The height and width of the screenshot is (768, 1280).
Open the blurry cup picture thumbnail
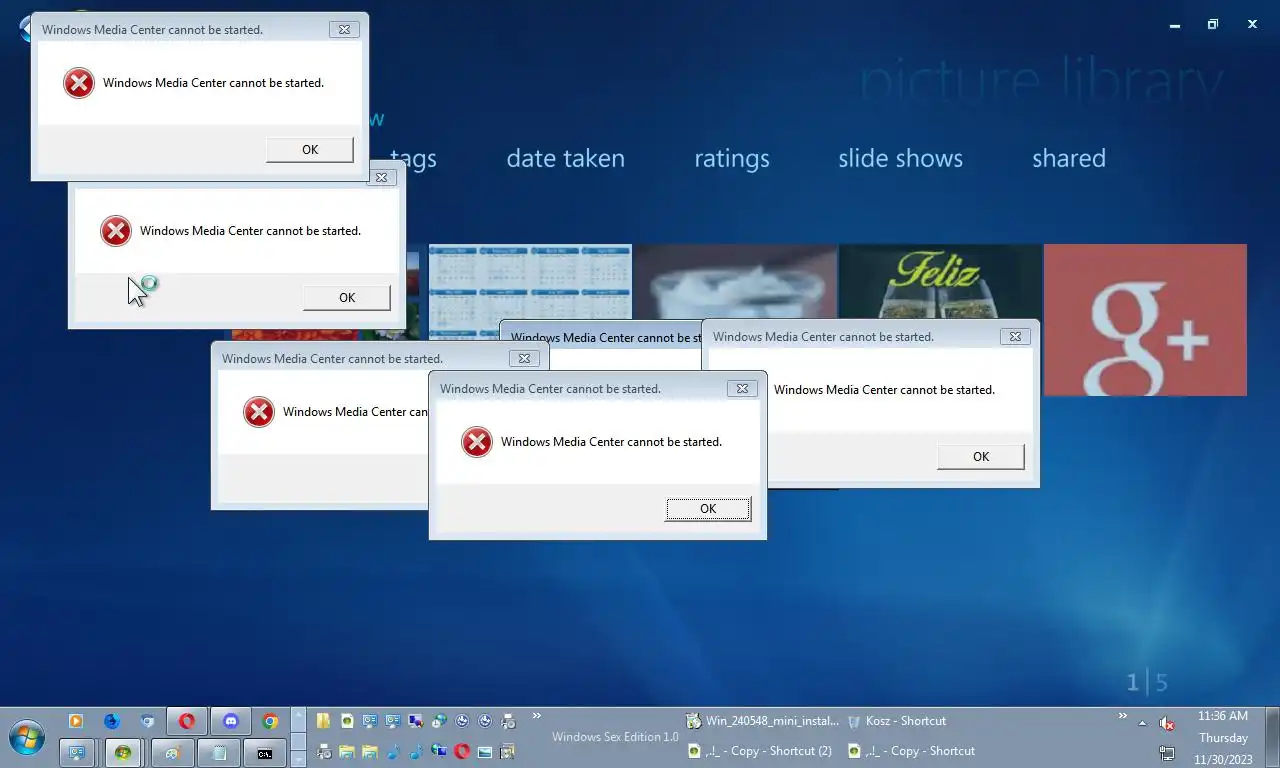(x=736, y=282)
